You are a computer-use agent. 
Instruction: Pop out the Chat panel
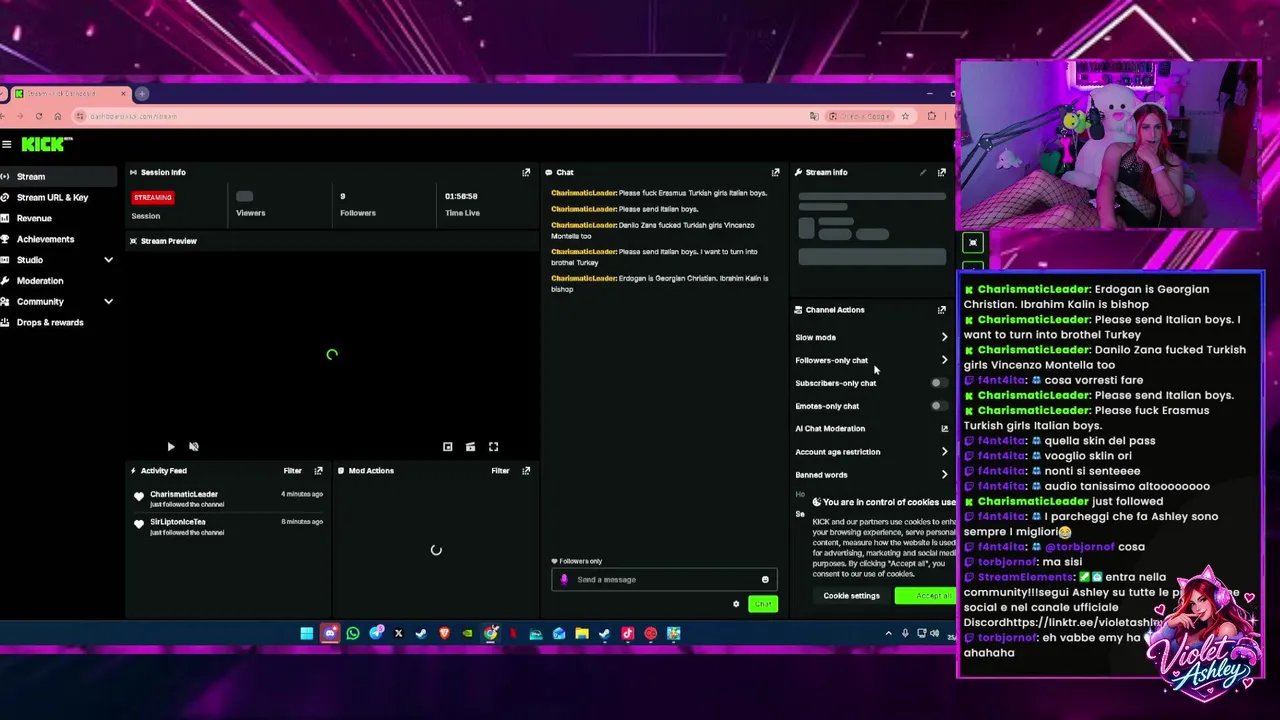[775, 172]
